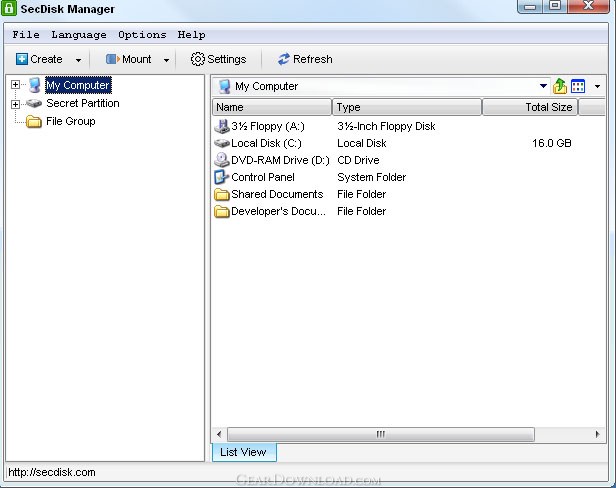The image size is (616, 488).
Task: Click the http://secdisk.com status text
Action: (51, 472)
